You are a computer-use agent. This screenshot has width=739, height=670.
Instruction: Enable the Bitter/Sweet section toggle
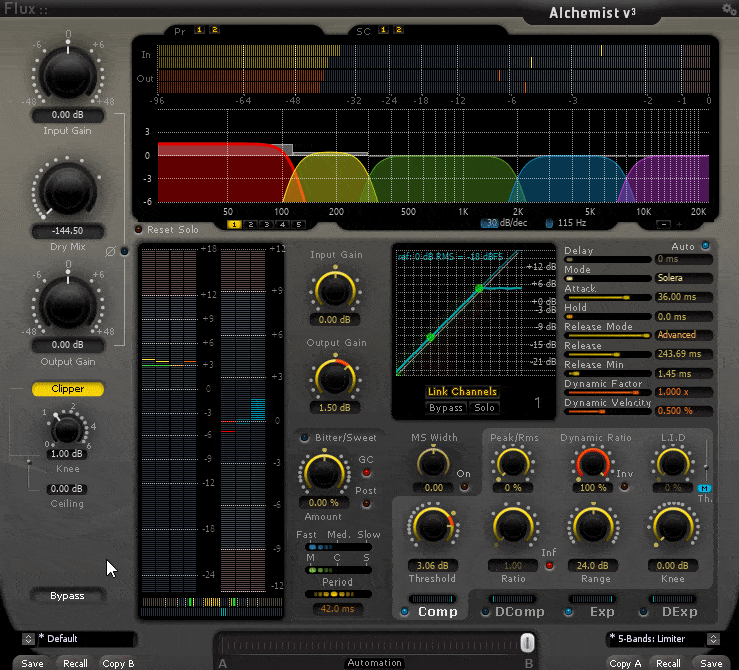pos(305,438)
